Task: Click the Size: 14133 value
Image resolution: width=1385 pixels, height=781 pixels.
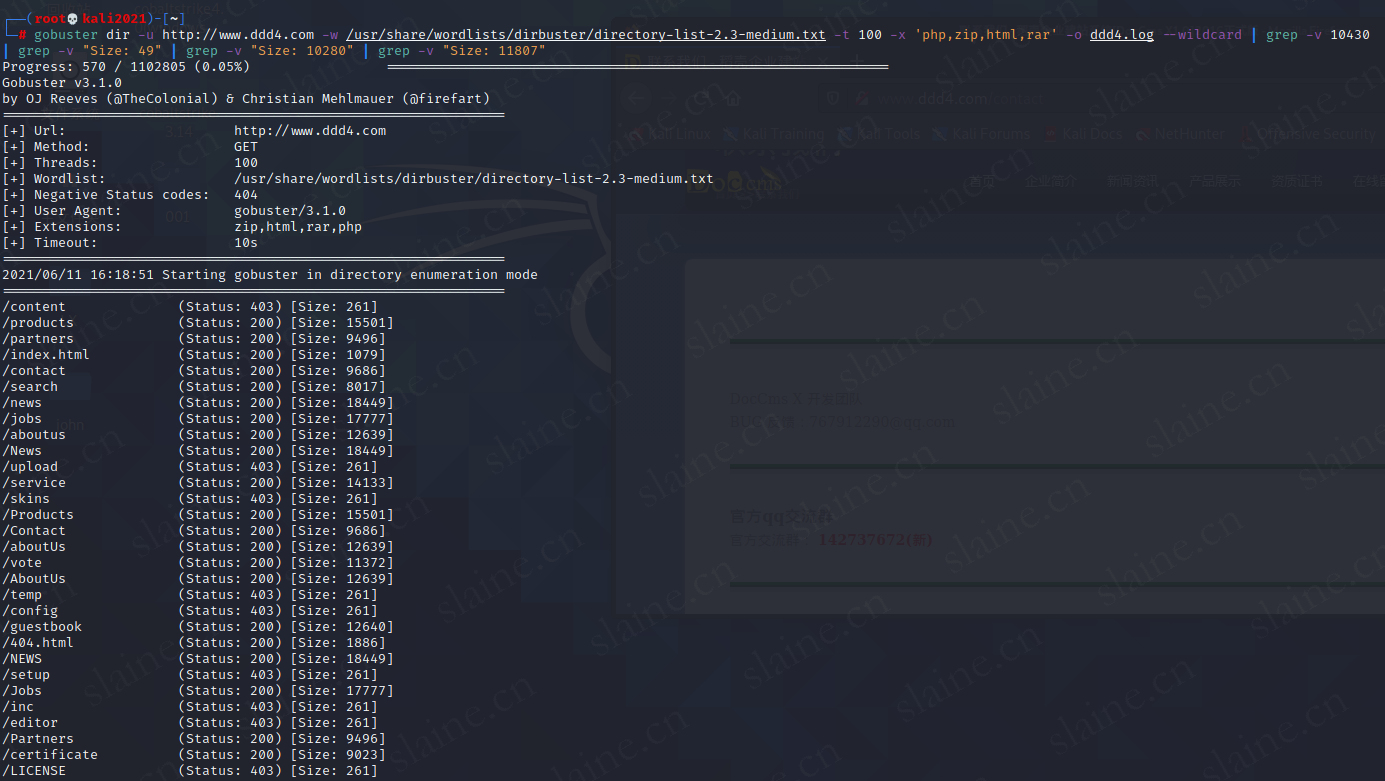Action: pos(342,483)
